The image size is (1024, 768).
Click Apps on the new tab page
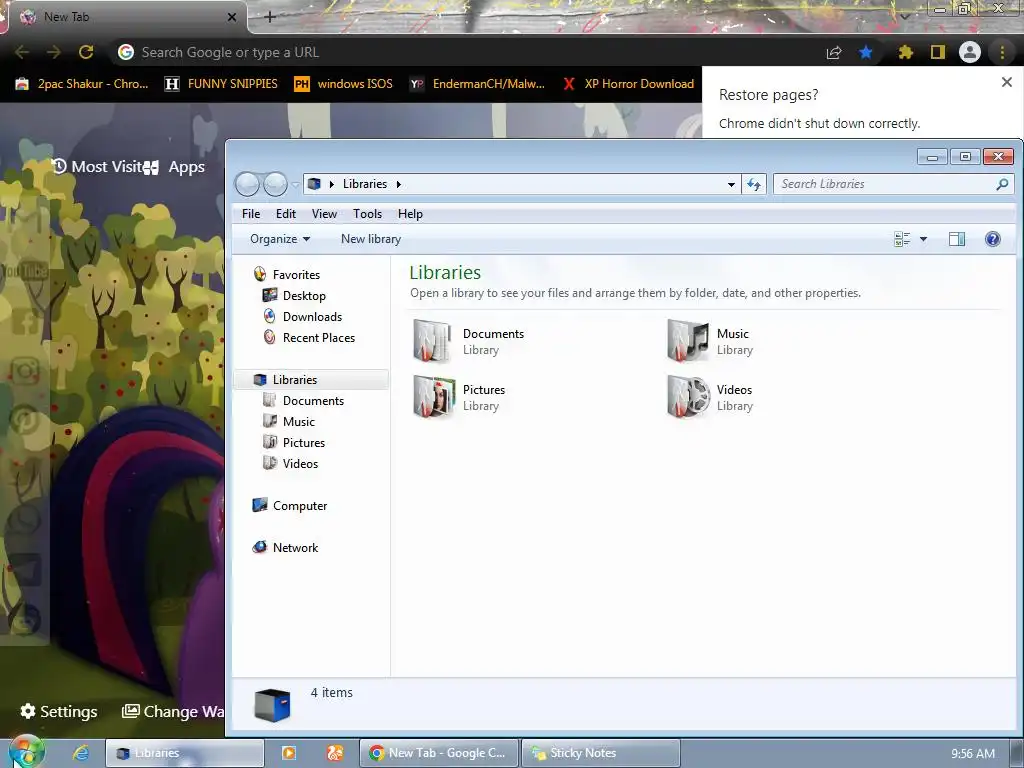pyautogui.click(x=186, y=167)
